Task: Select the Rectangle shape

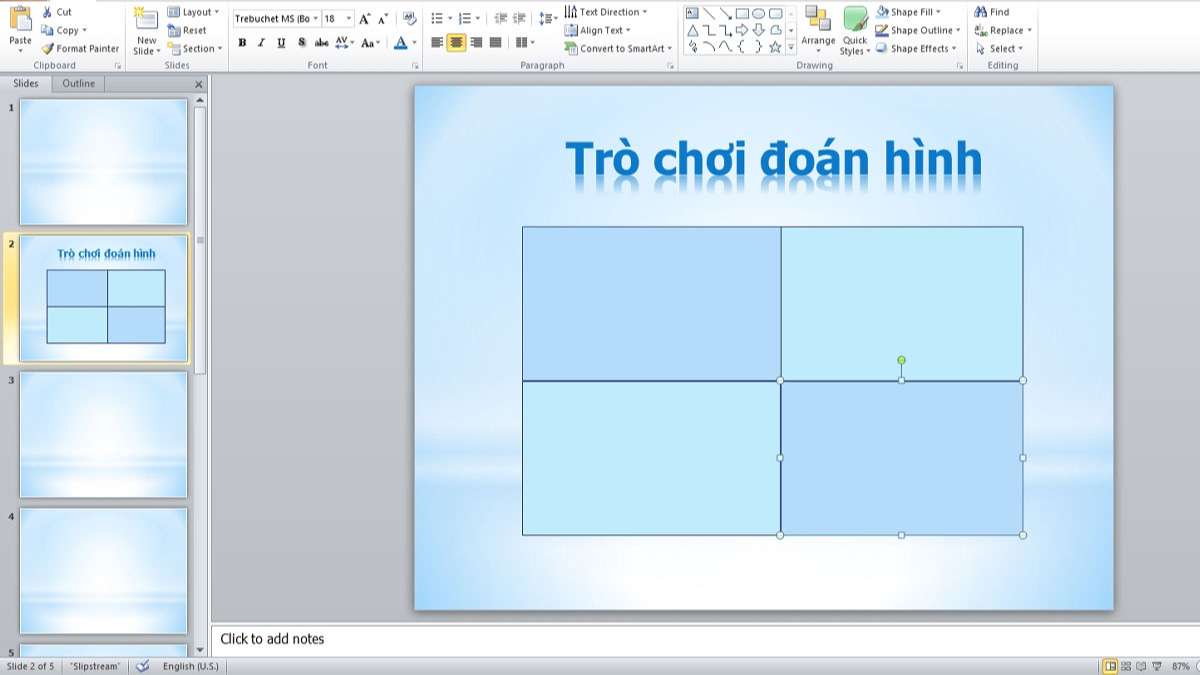Action: point(742,13)
